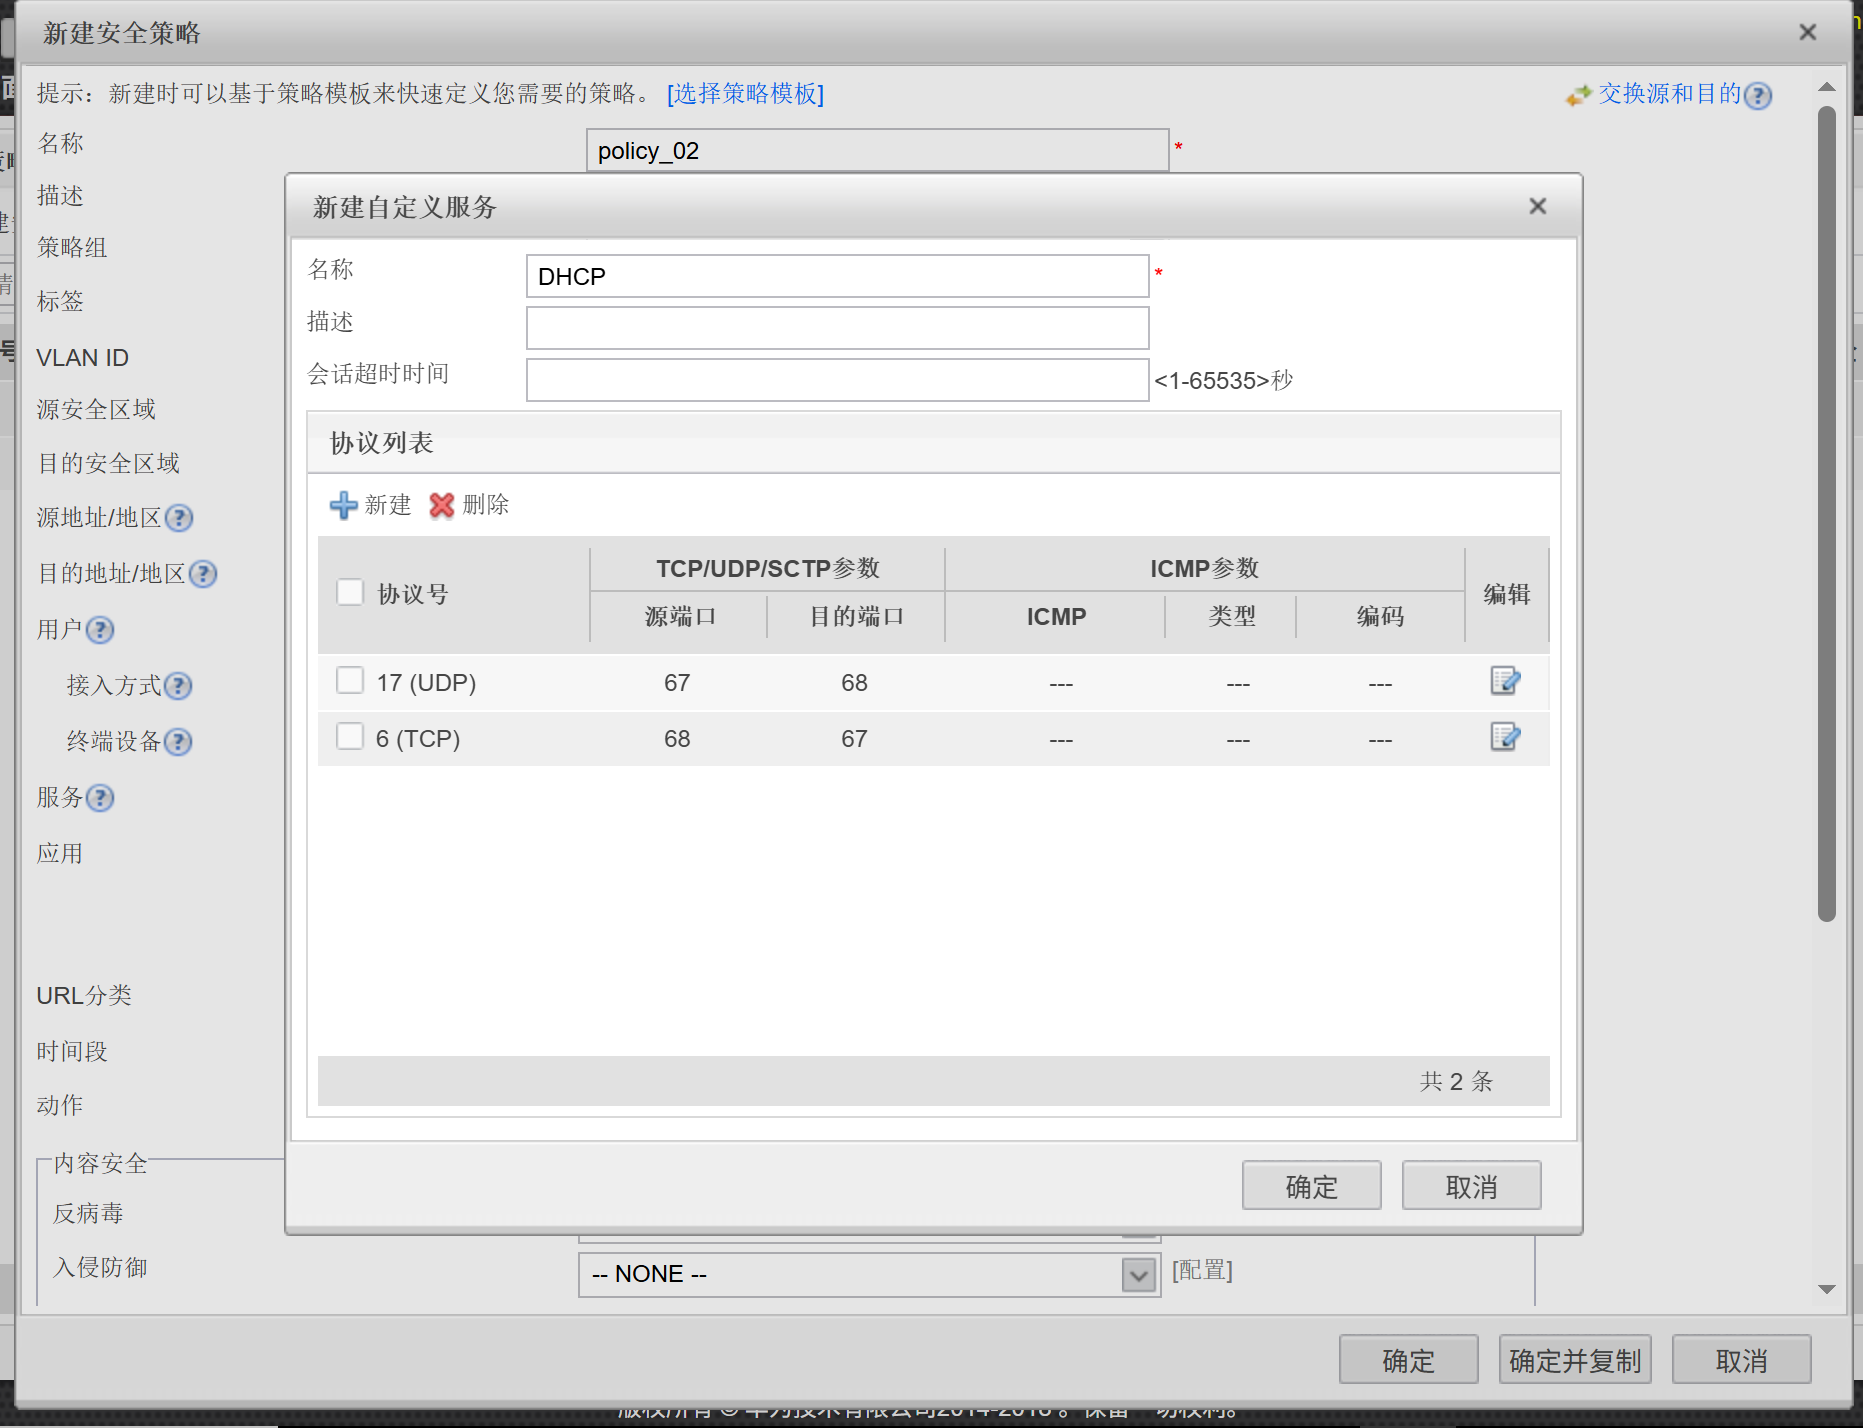Image resolution: width=1863 pixels, height=1428 pixels.
Task: Click the red X Delete protocol icon
Action: pos(441,505)
